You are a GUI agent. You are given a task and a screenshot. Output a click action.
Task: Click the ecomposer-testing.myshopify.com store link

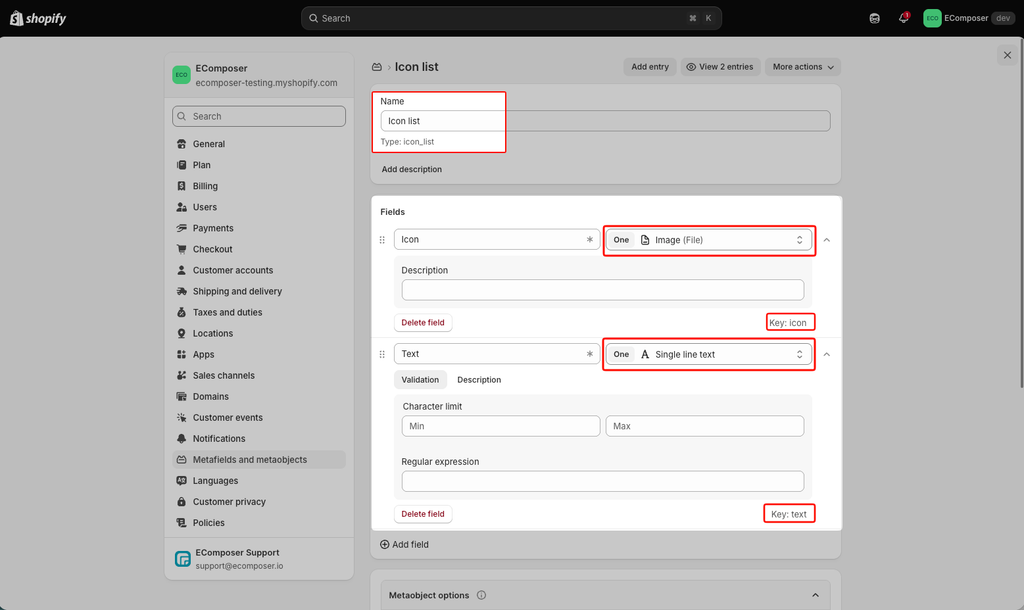pos(266,83)
